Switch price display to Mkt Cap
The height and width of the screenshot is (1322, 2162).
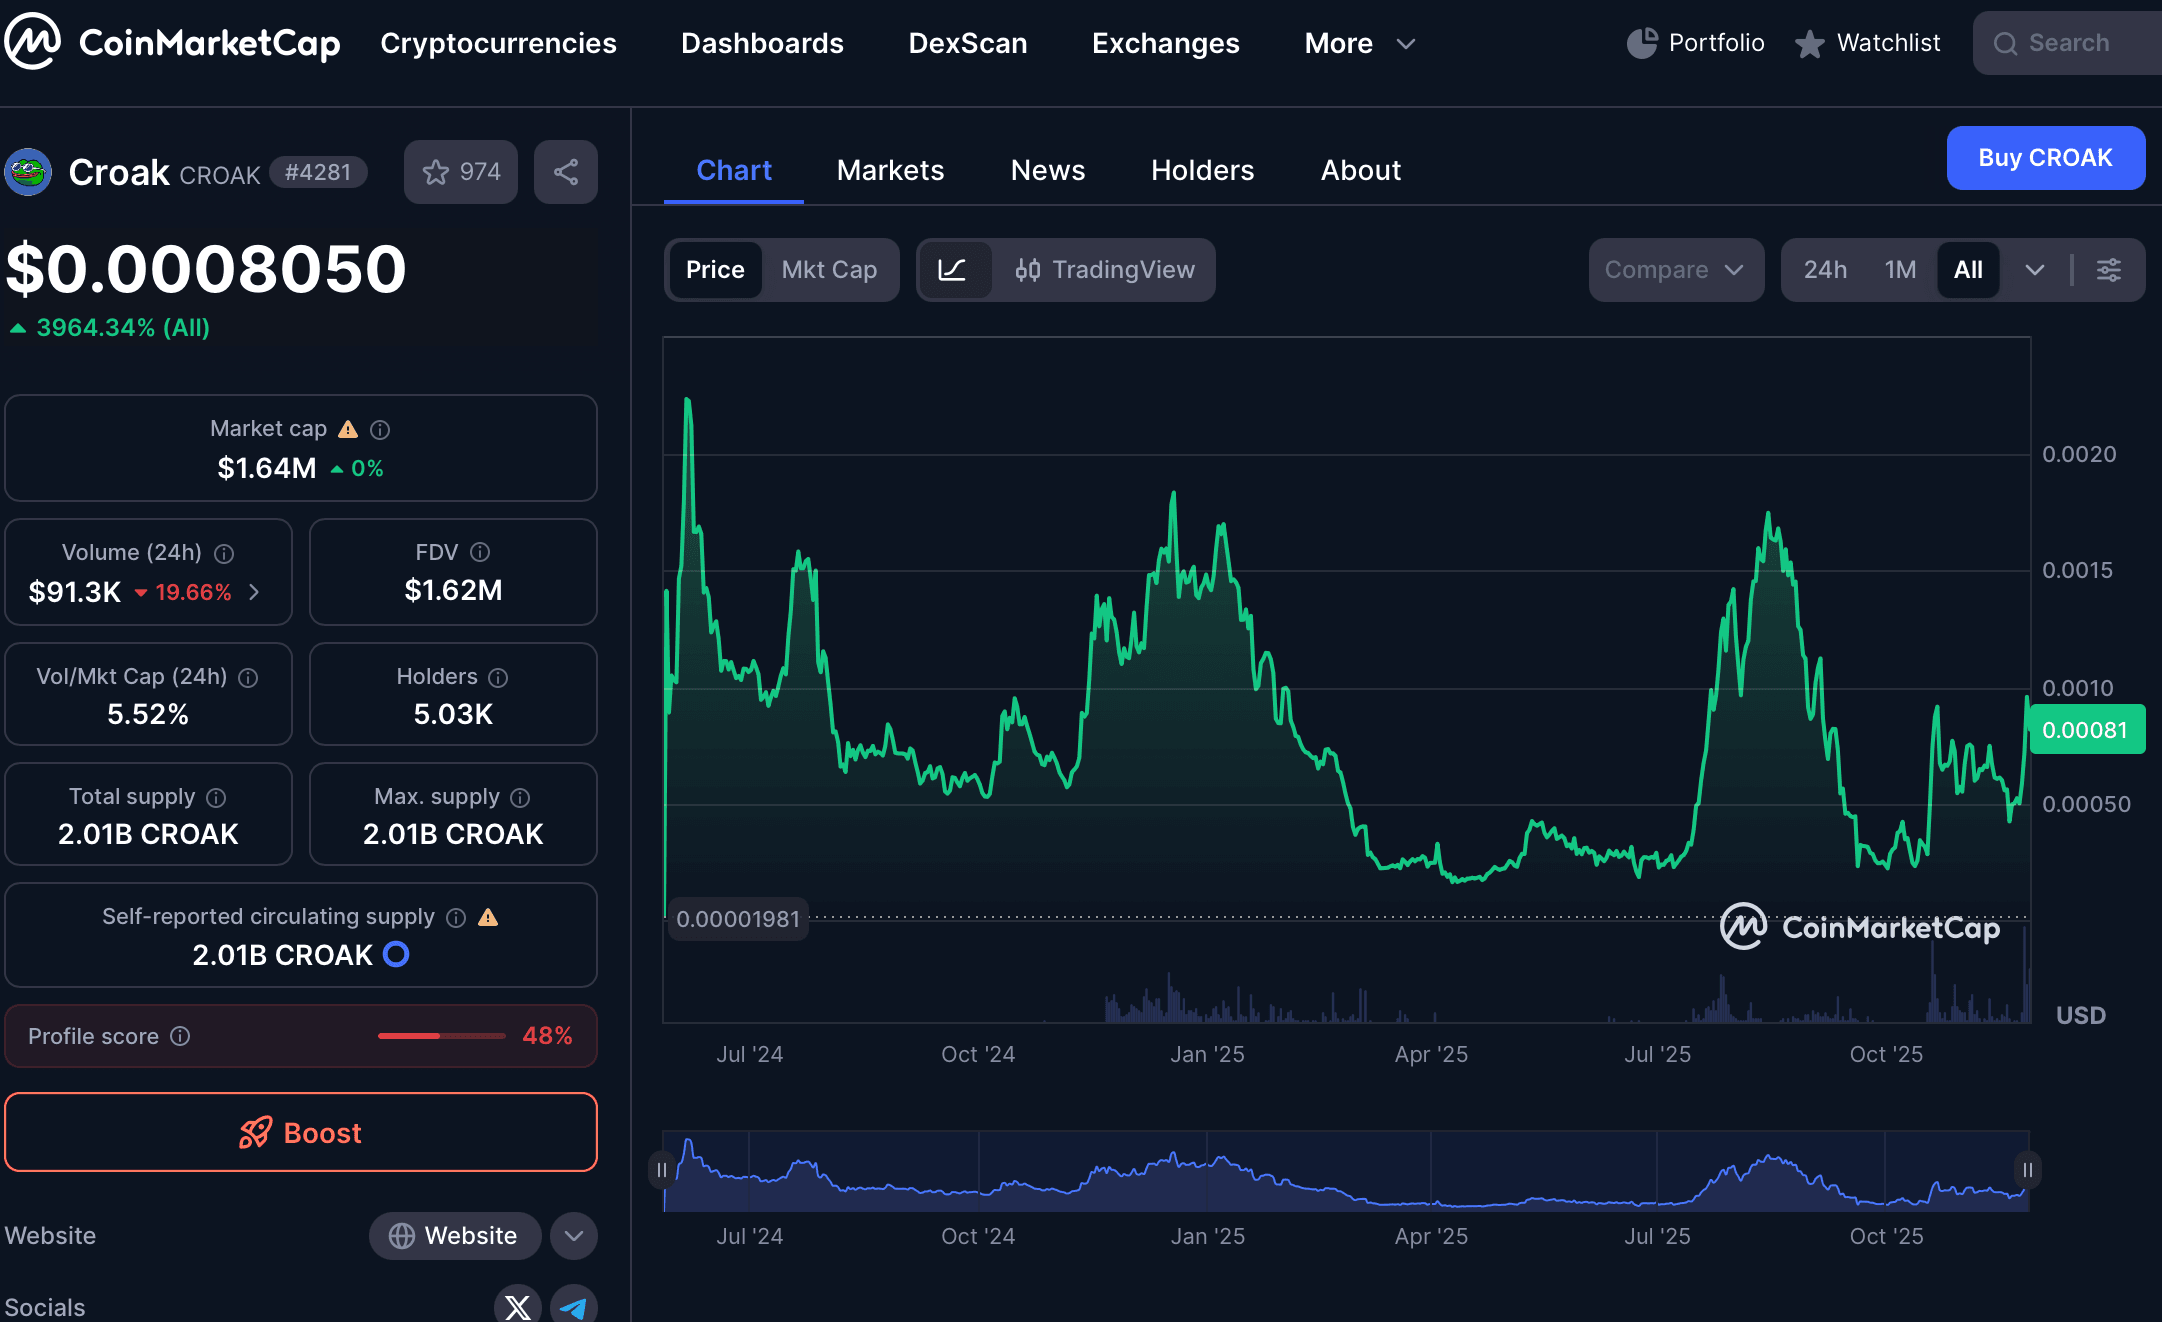tap(829, 270)
